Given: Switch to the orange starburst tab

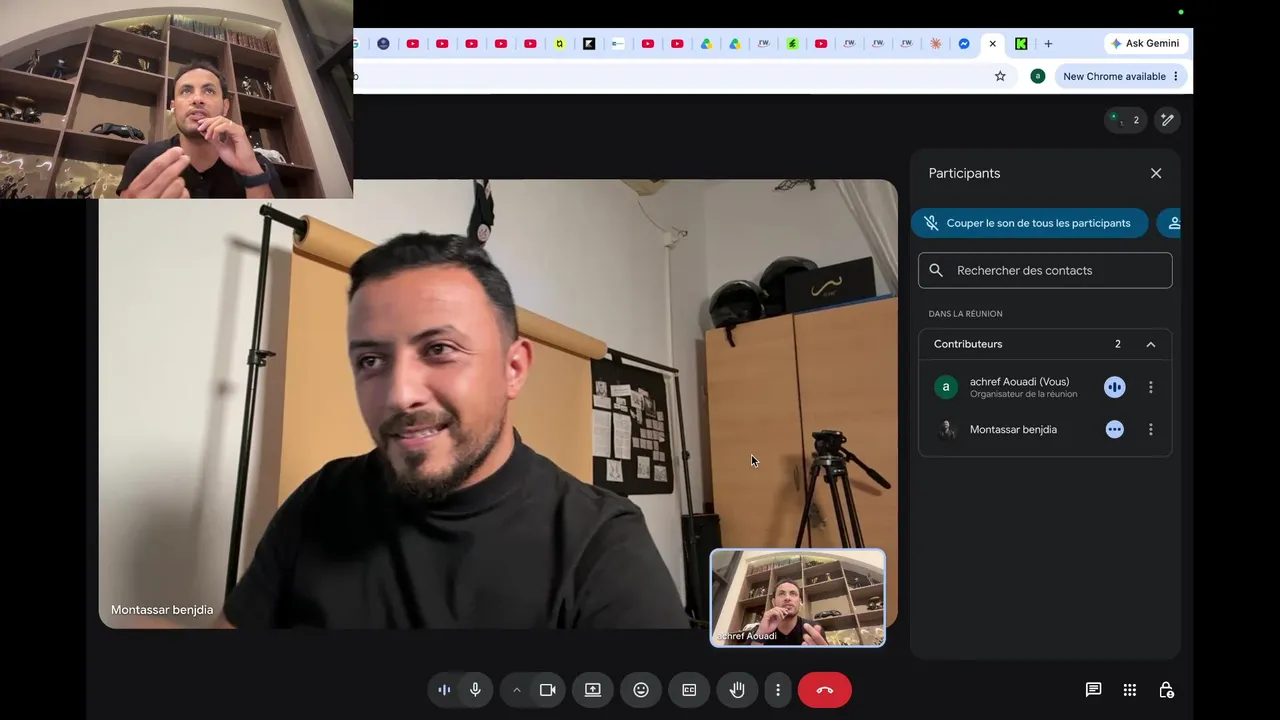Looking at the screenshot, I should [x=936, y=44].
